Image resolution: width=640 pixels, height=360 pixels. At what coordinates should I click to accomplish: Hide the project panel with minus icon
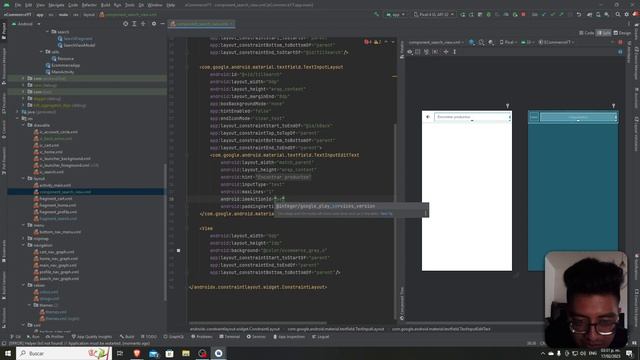click(x=162, y=24)
